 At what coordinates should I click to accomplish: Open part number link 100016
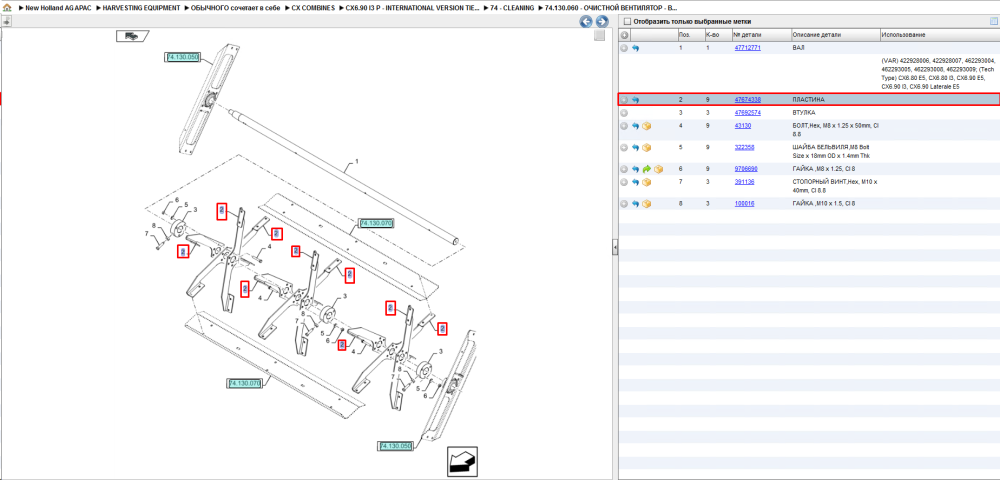click(x=744, y=204)
